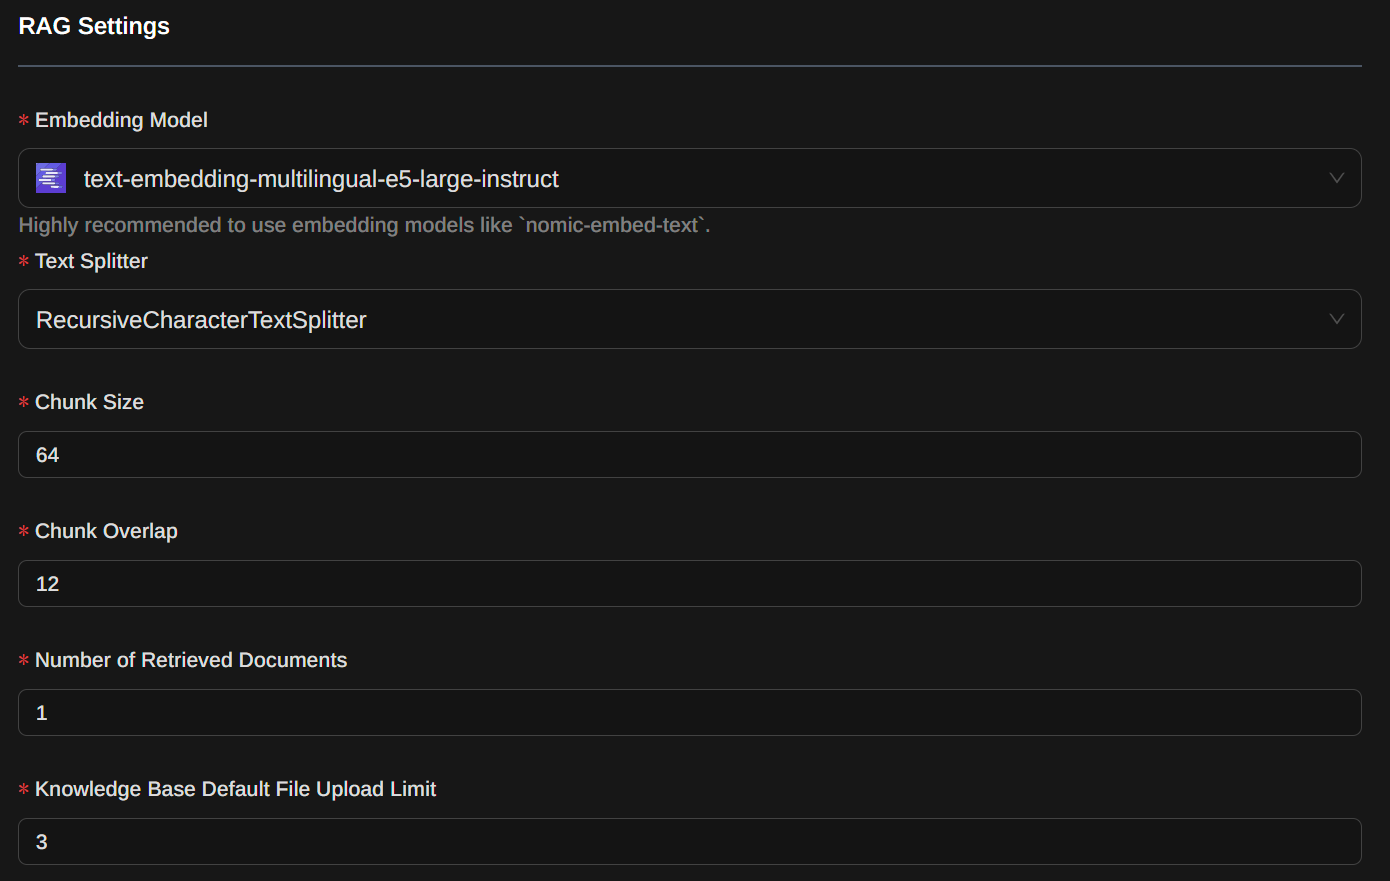Click the purple embedding model icon
Image resolution: width=1390 pixels, height=881 pixels.
(x=51, y=178)
